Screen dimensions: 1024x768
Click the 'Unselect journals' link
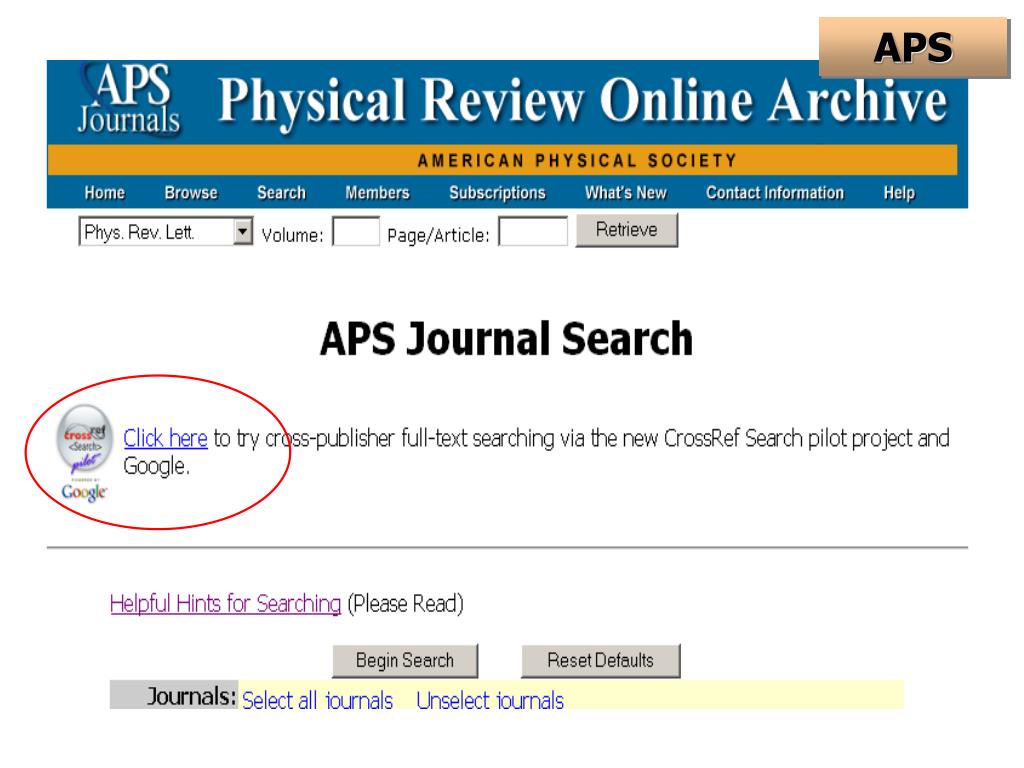pyautogui.click(x=490, y=700)
